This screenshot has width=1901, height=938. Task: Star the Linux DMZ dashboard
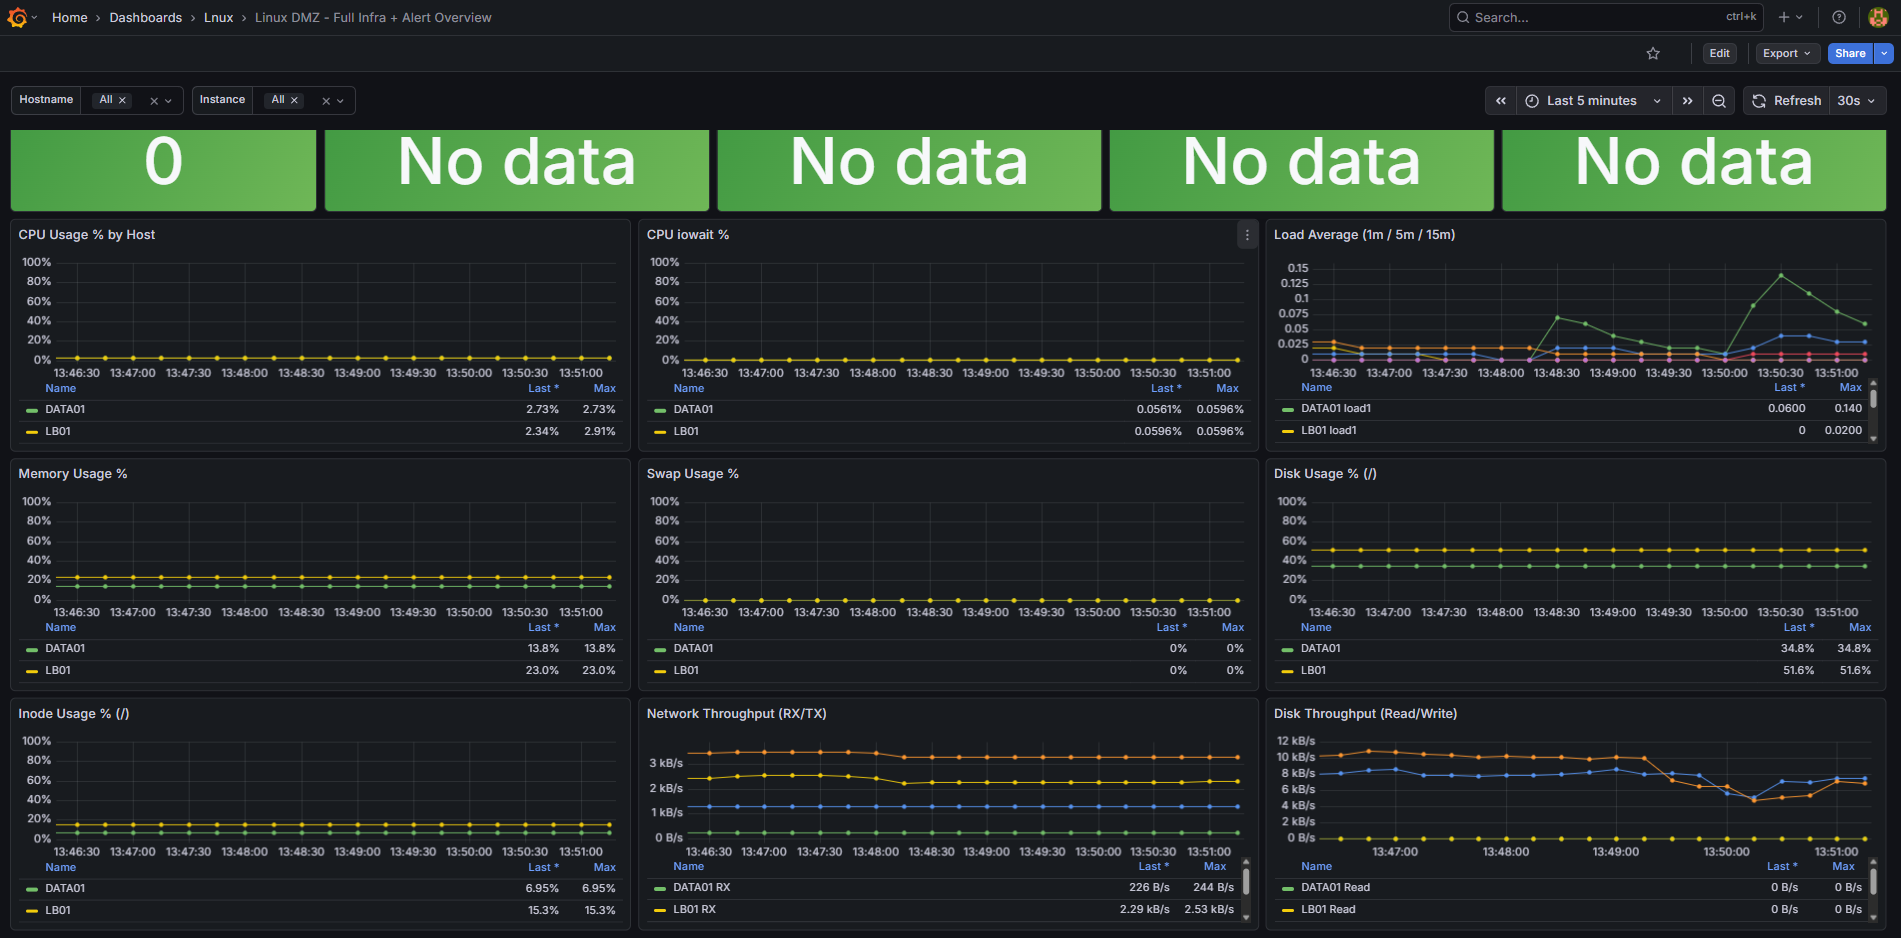coord(1653,53)
